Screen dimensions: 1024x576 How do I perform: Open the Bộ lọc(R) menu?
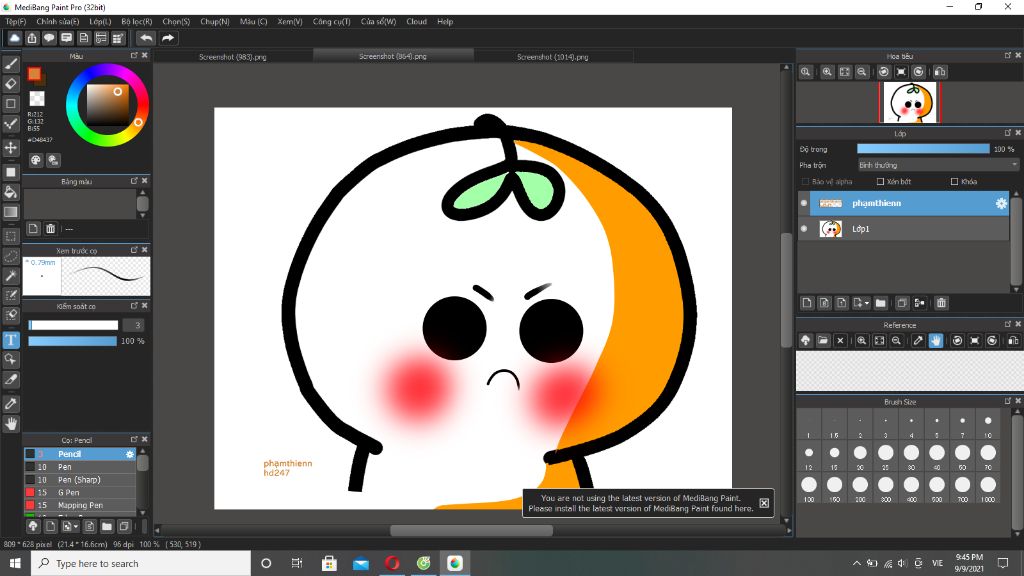(x=136, y=22)
